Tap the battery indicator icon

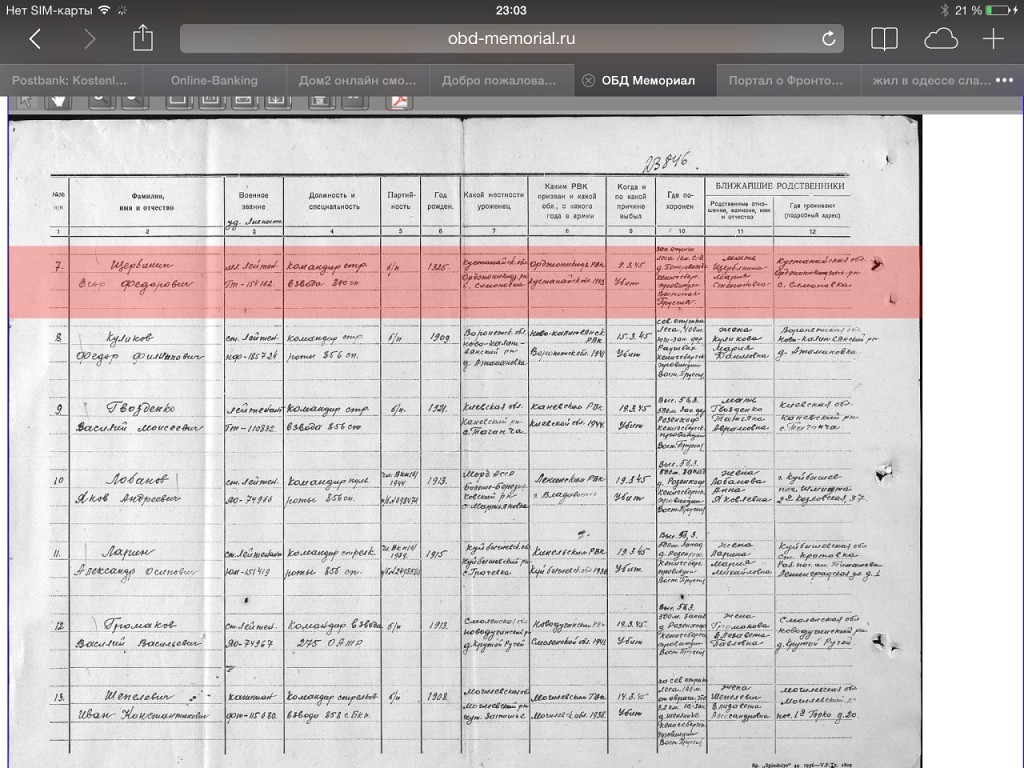tap(1001, 10)
